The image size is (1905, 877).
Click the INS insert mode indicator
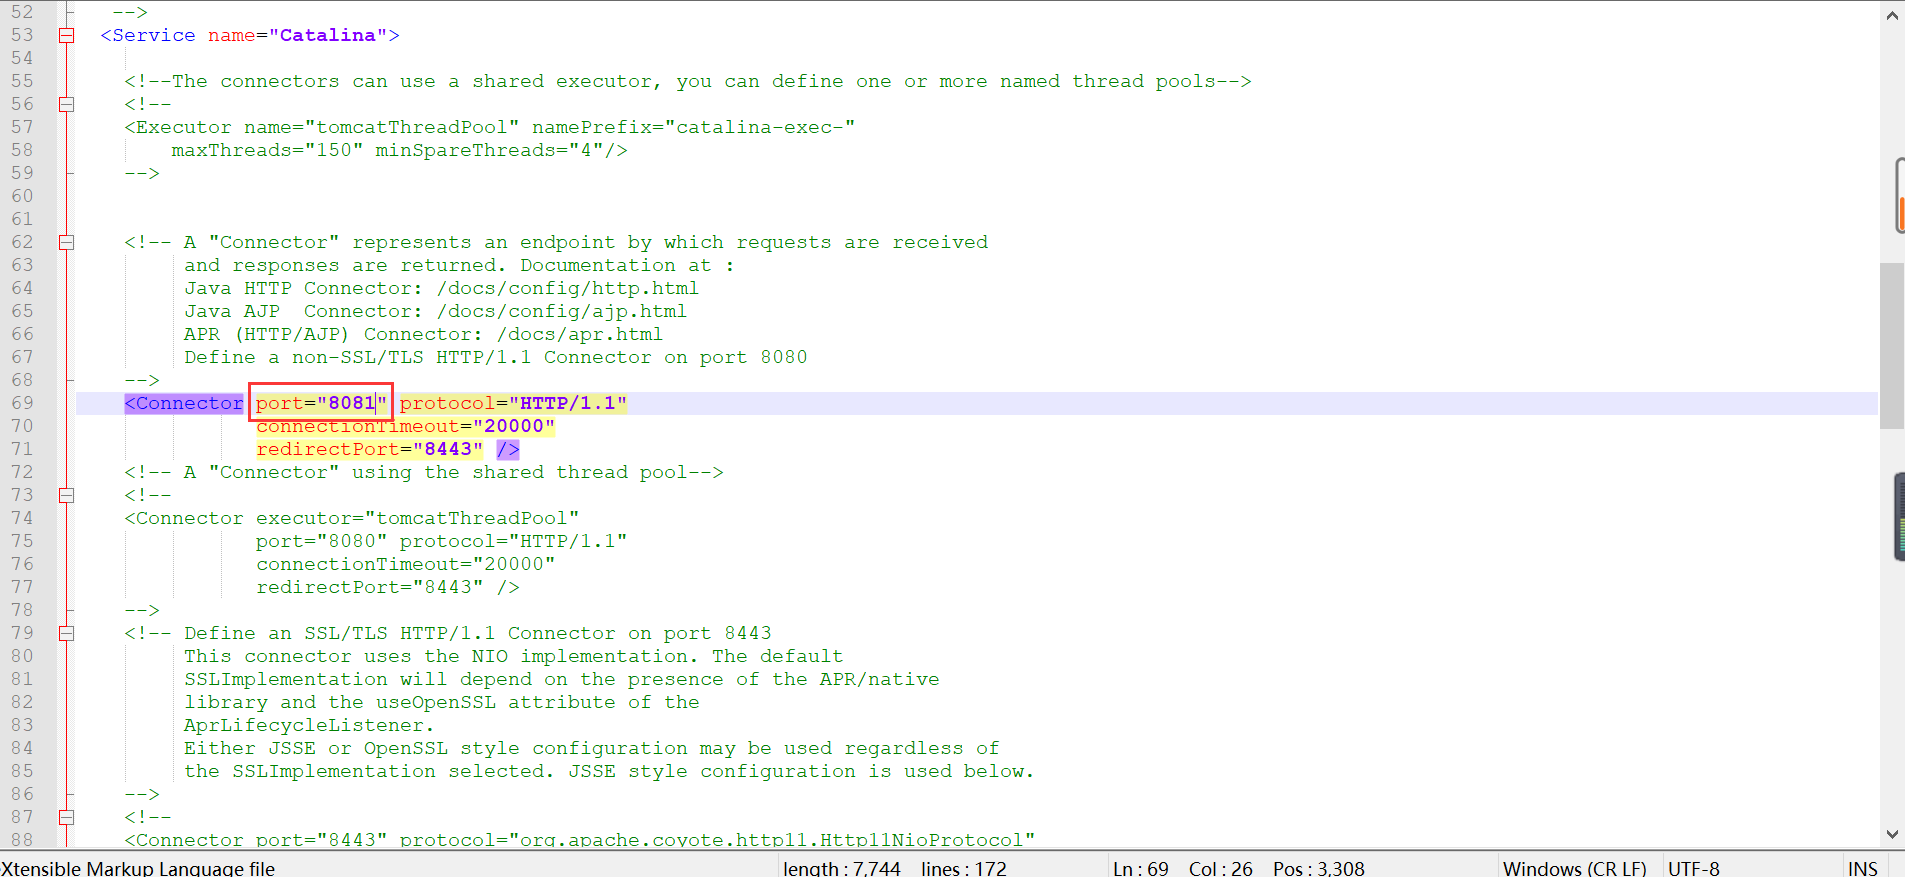pos(1862,868)
